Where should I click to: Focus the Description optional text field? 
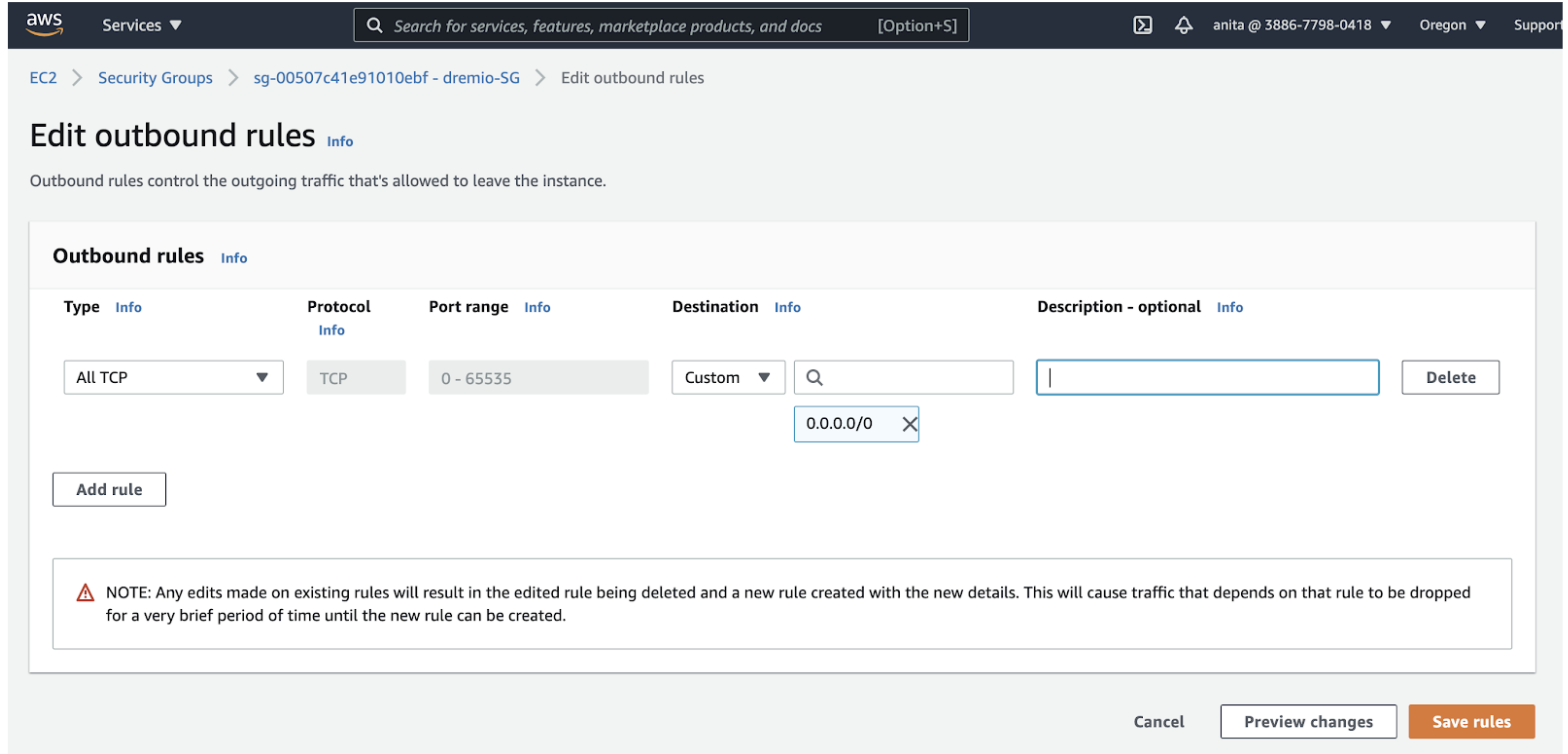tap(1207, 378)
